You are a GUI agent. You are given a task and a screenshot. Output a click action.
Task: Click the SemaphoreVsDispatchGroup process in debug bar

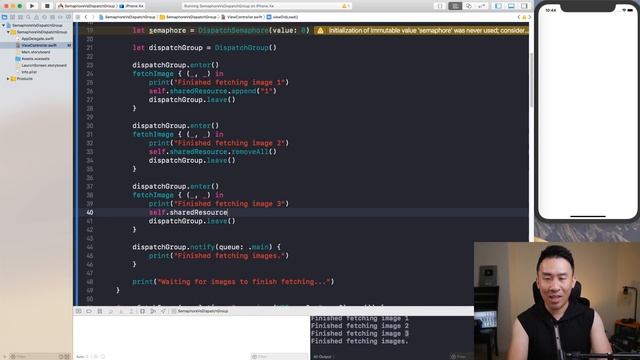(x=200, y=311)
